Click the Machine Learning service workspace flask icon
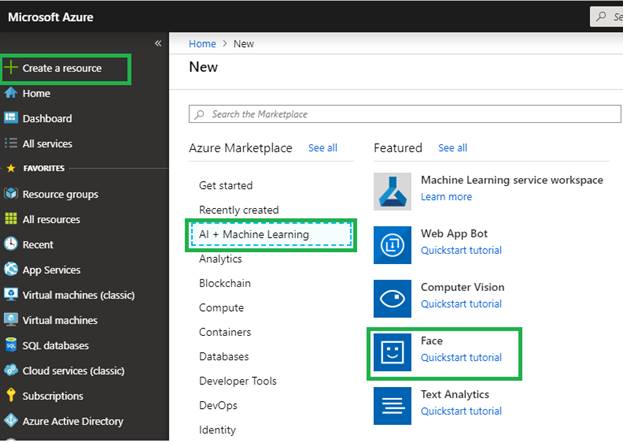 tap(392, 192)
